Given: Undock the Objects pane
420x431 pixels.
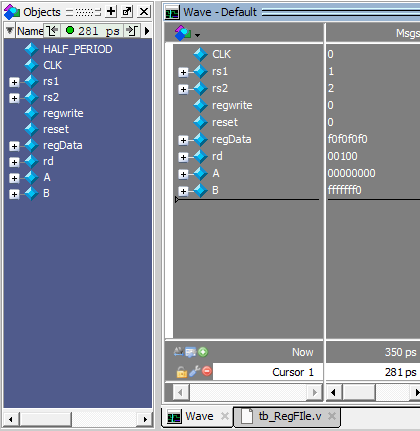Looking at the screenshot, I should tap(127, 12).
